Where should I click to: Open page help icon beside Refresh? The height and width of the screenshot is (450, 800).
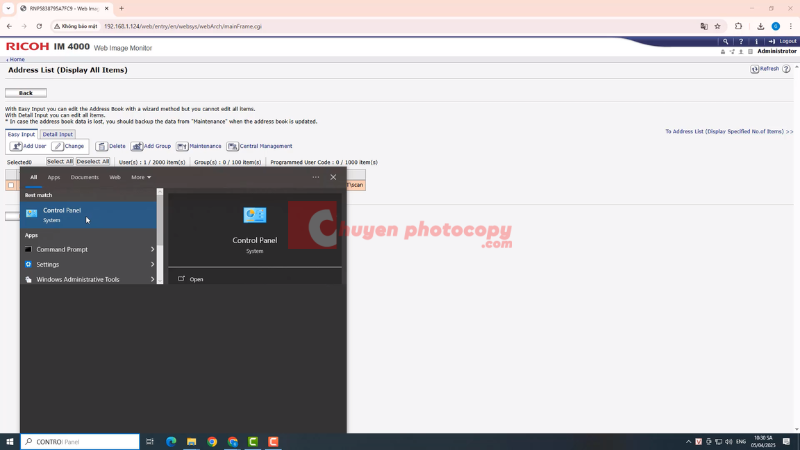[786, 69]
